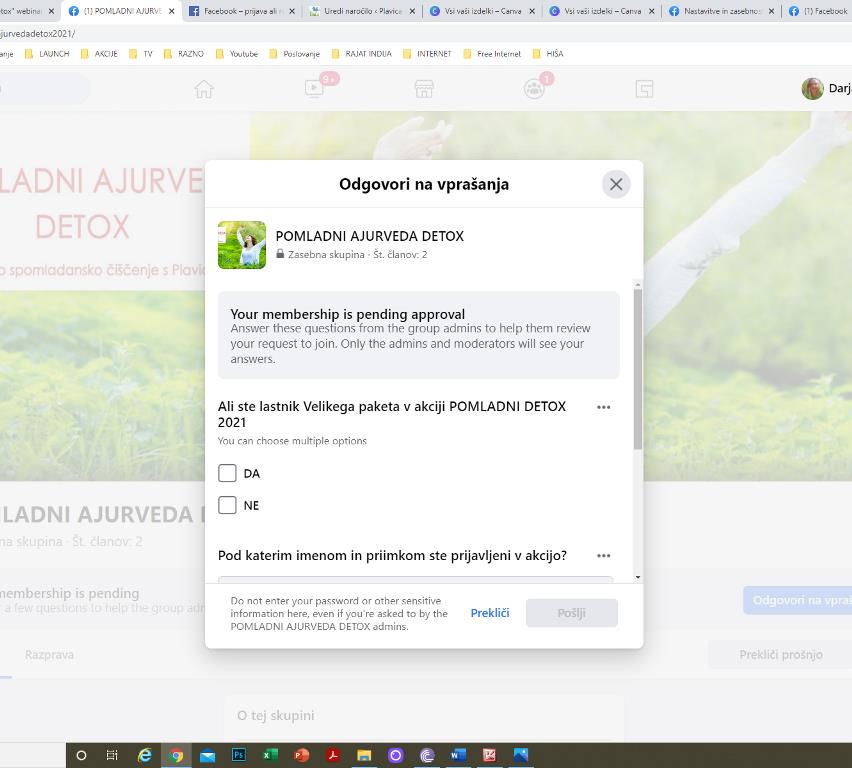Image resolution: width=852 pixels, height=768 pixels.
Task: Click the 'O tej skupini' heading
Action: (275, 715)
